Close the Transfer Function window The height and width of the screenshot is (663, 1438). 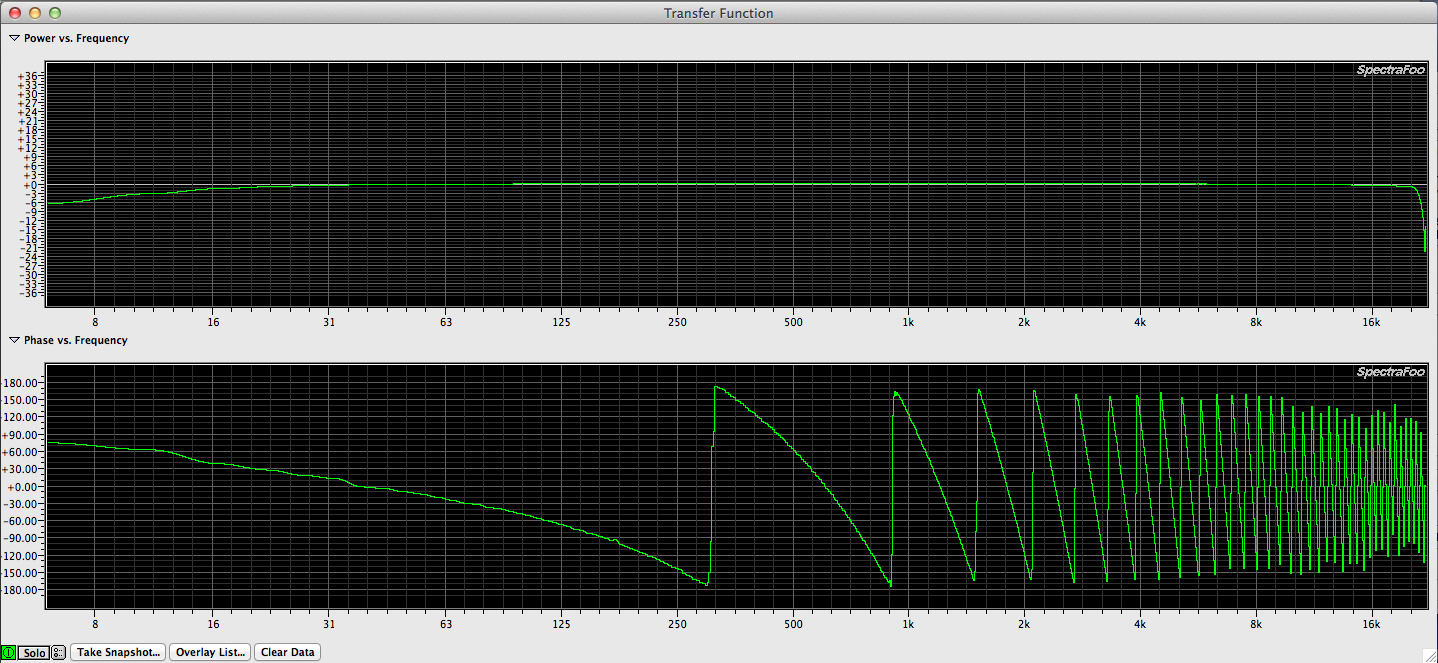click(x=14, y=13)
